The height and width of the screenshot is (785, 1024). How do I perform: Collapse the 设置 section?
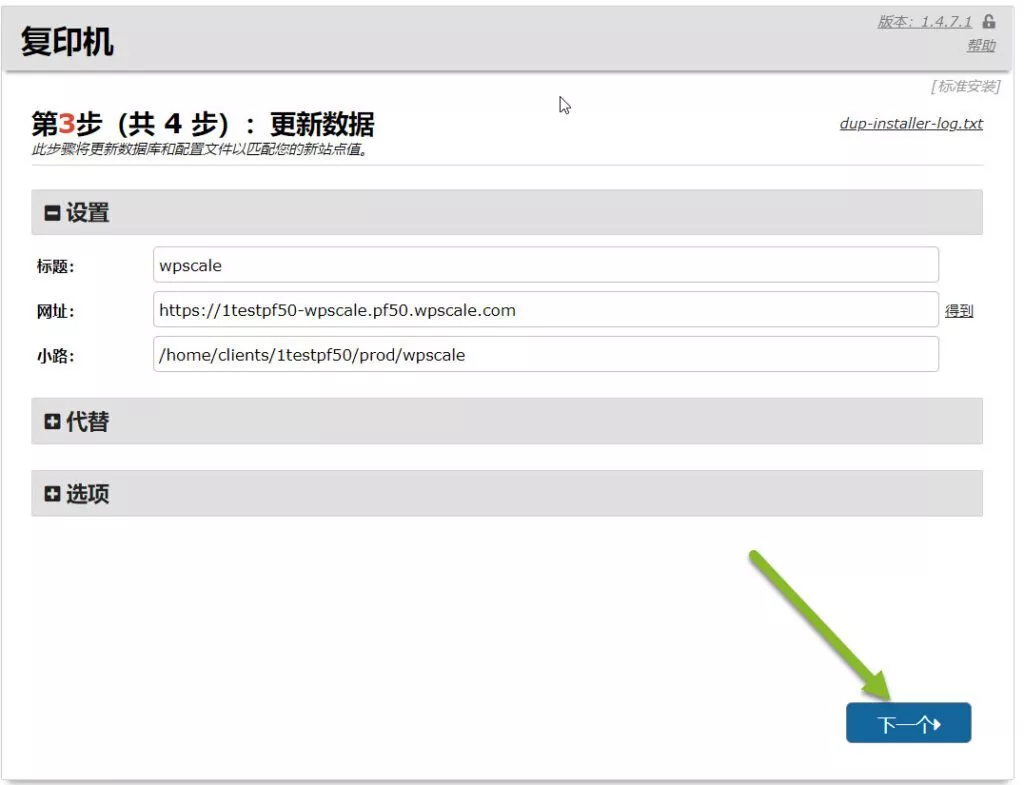tap(507, 212)
